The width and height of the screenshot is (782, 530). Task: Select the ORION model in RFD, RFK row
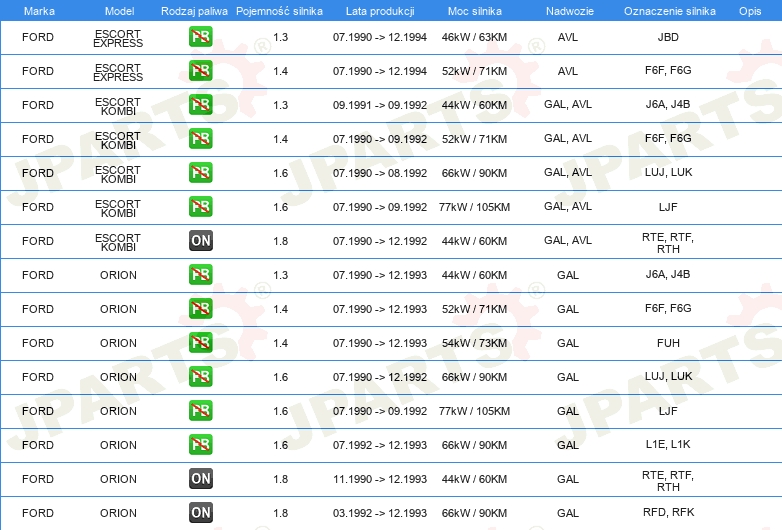click(118, 513)
